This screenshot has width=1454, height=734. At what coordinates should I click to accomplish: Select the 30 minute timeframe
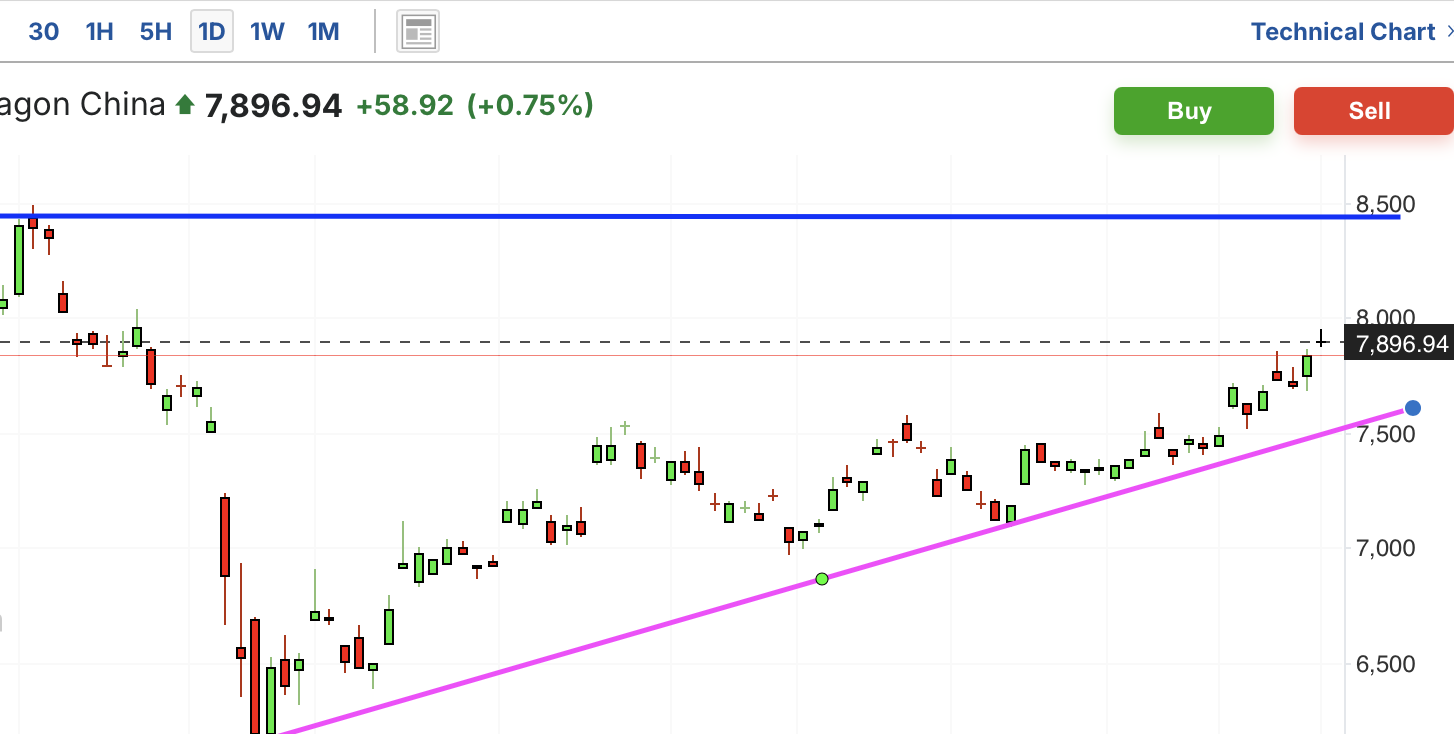click(43, 32)
